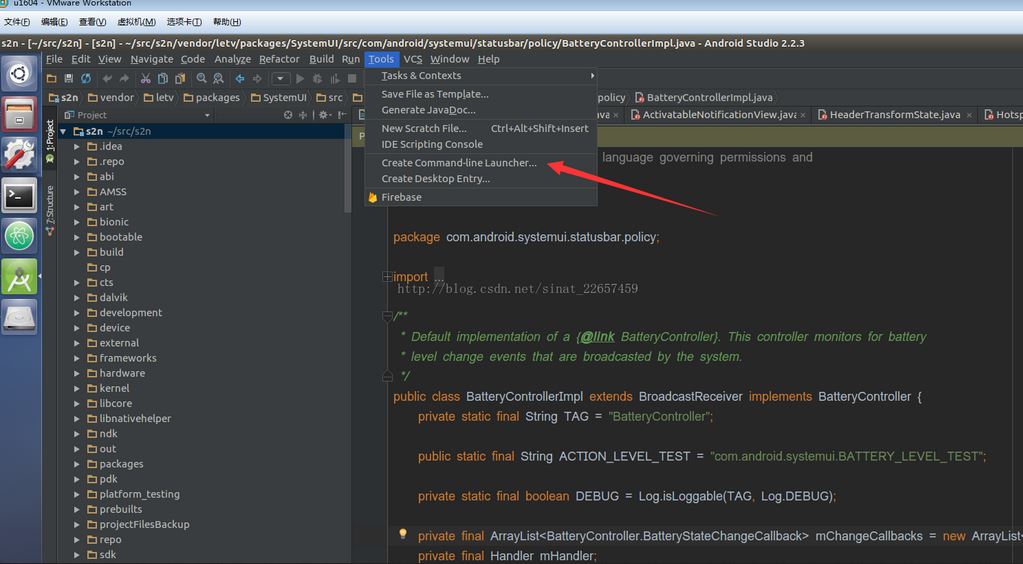1023x564 pixels.
Task: Select Generate JavaDoc menu item
Action: [x=481, y=110]
